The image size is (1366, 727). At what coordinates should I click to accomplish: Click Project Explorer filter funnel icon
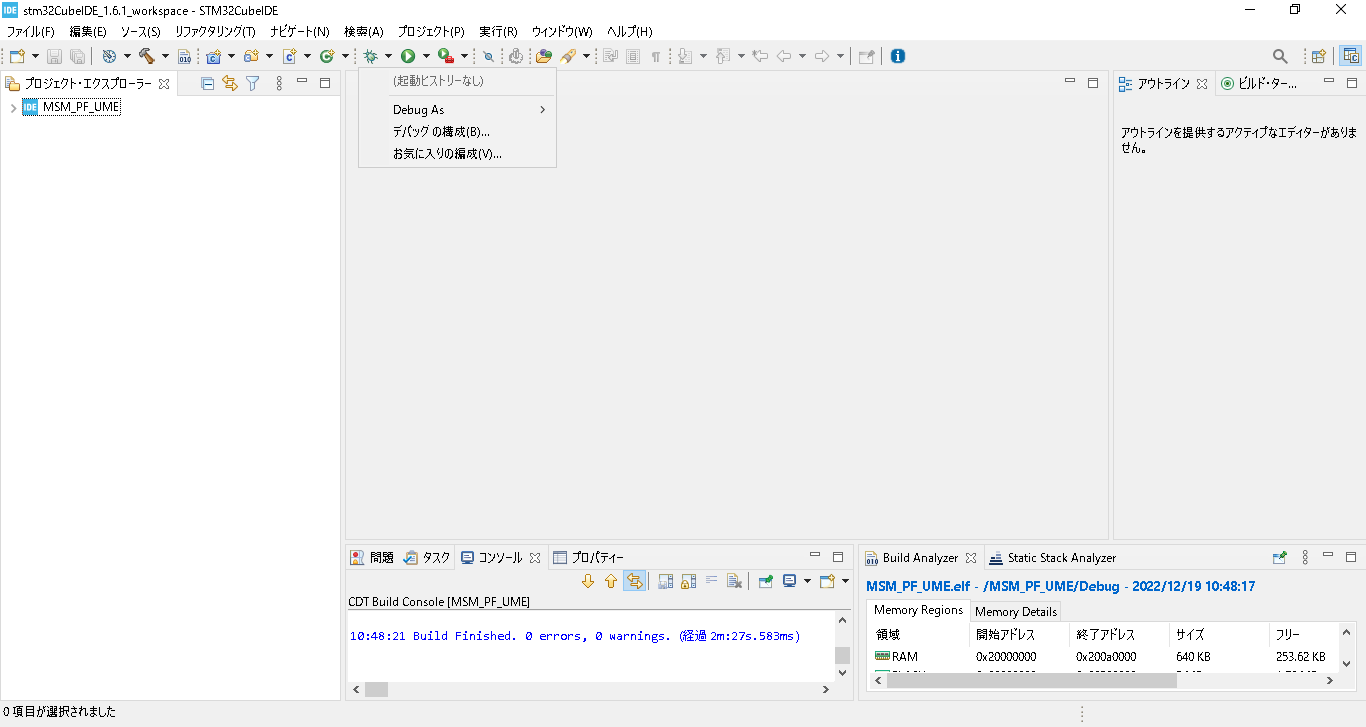(x=253, y=83)
